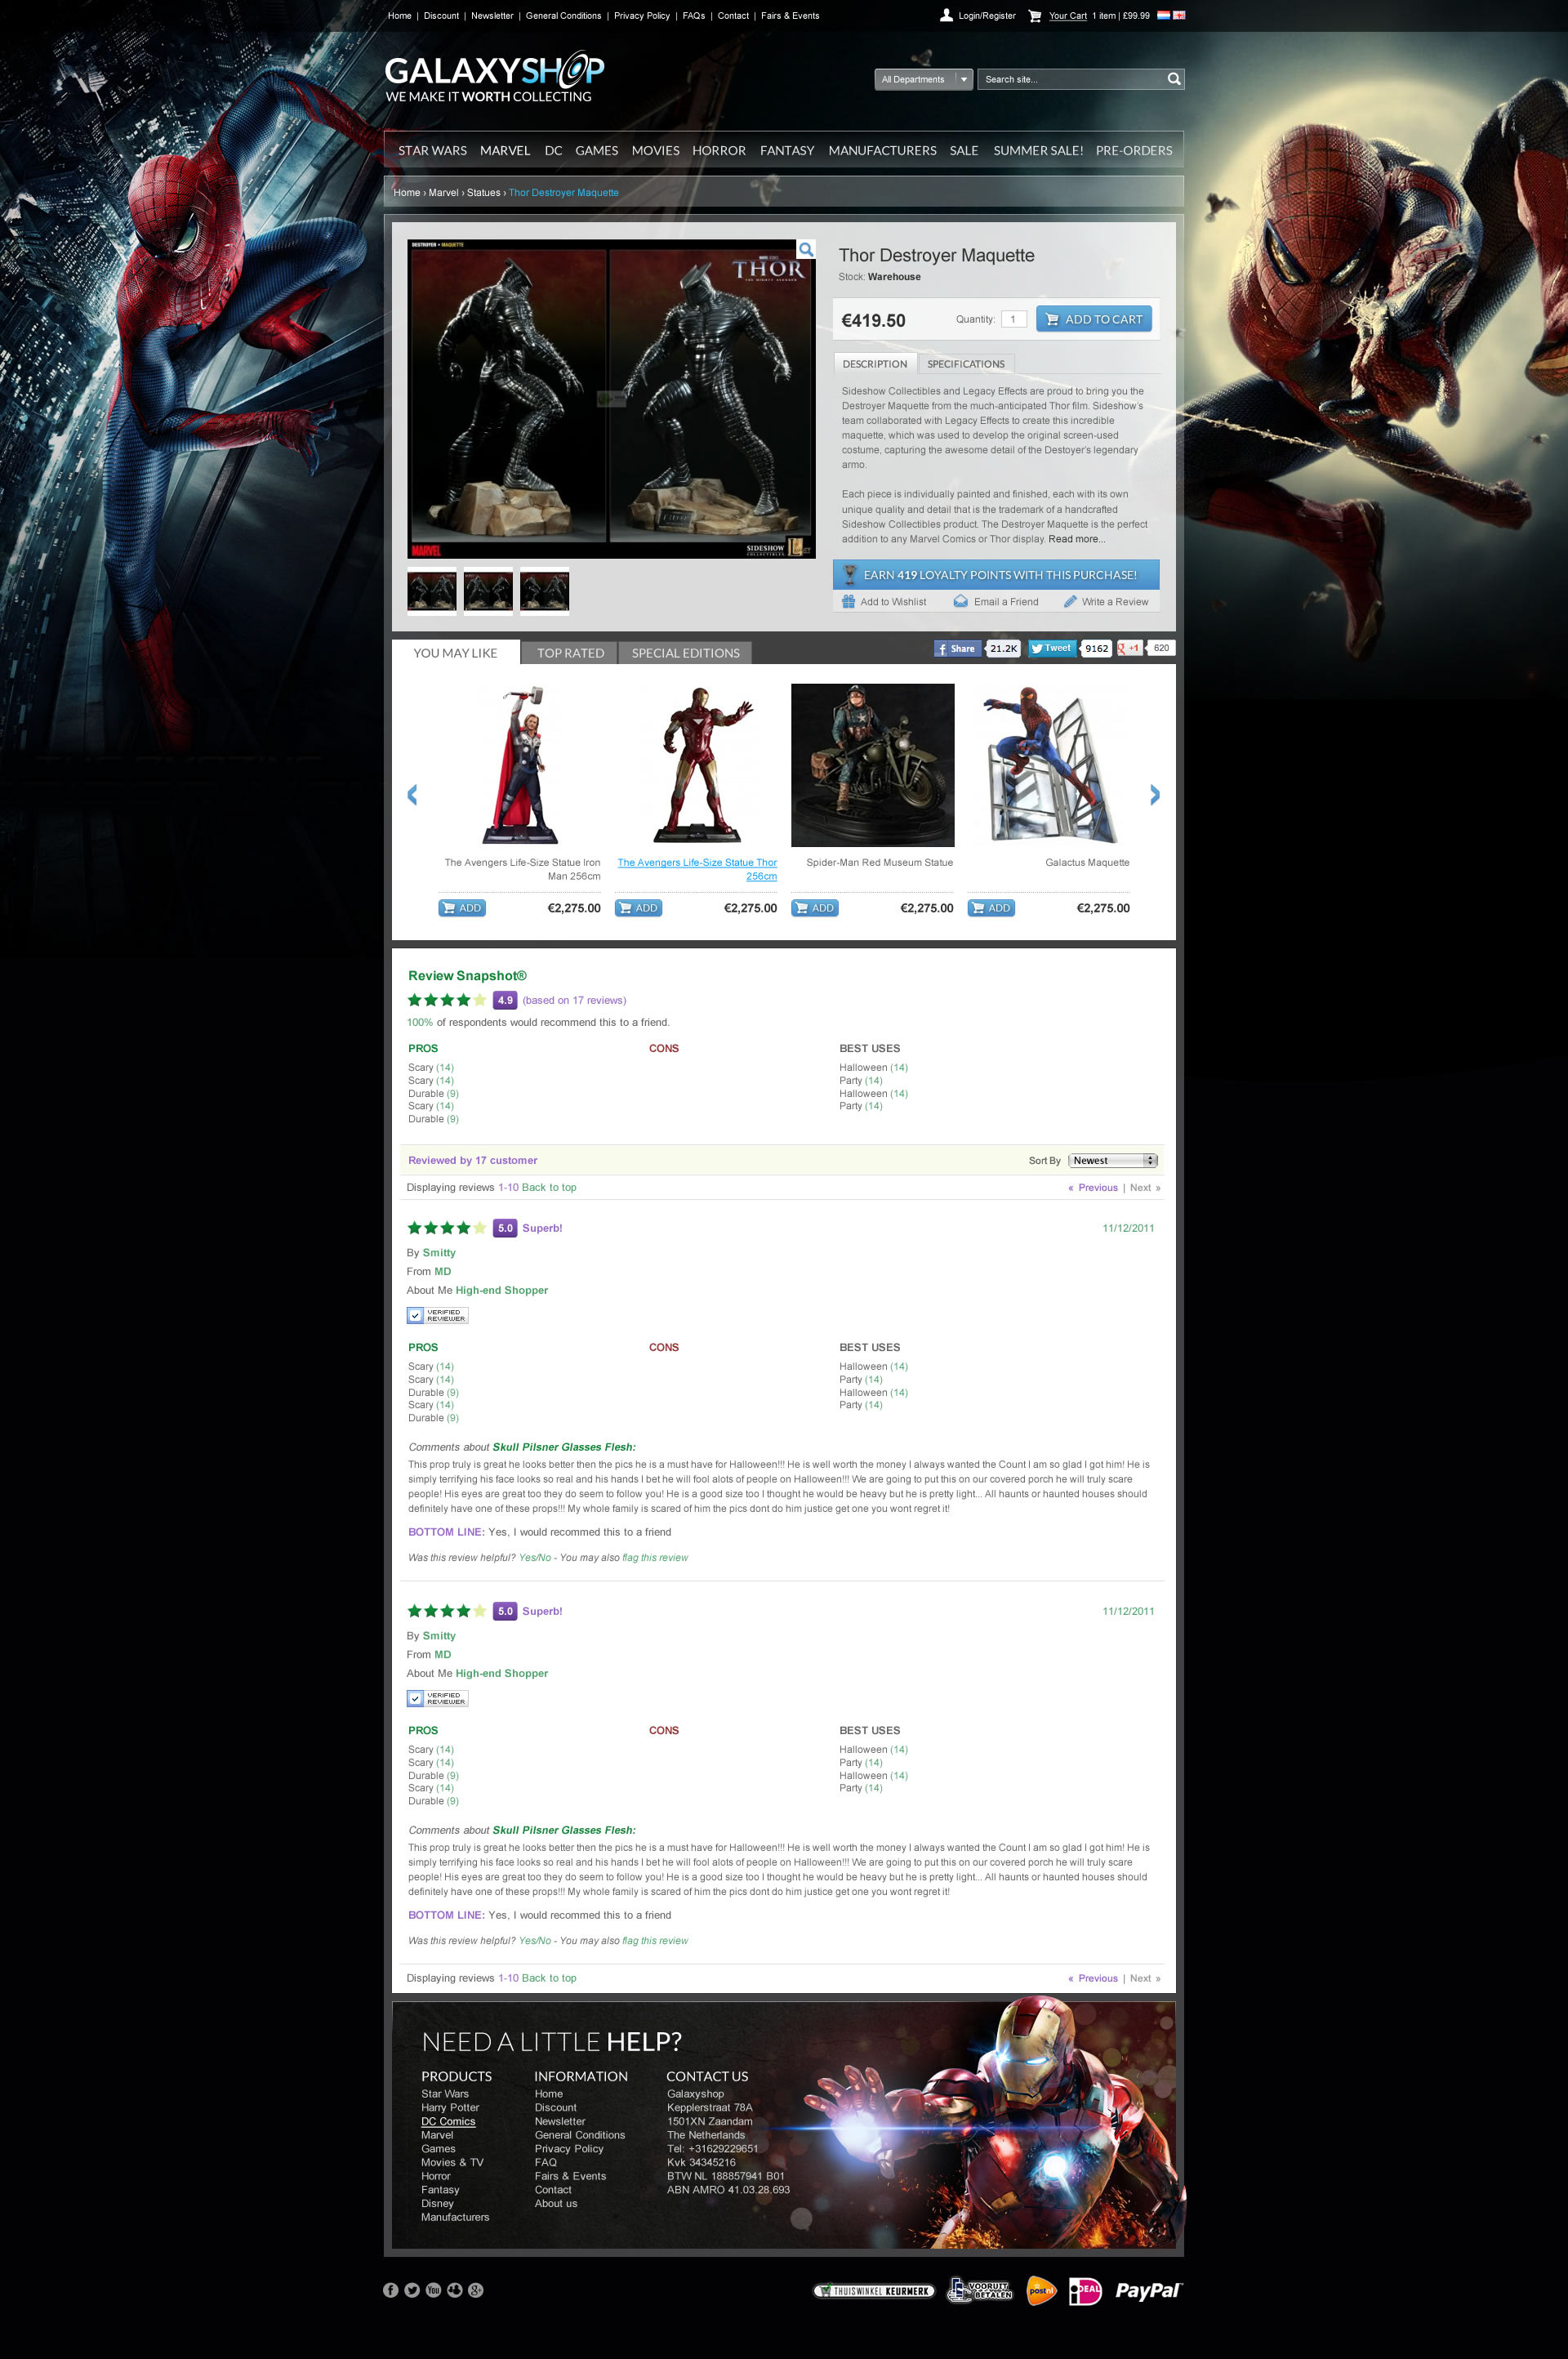The width and height of the screenshot is (1568, 2359).
Task: Click the Search site input field
Action: pos(1071,79)
